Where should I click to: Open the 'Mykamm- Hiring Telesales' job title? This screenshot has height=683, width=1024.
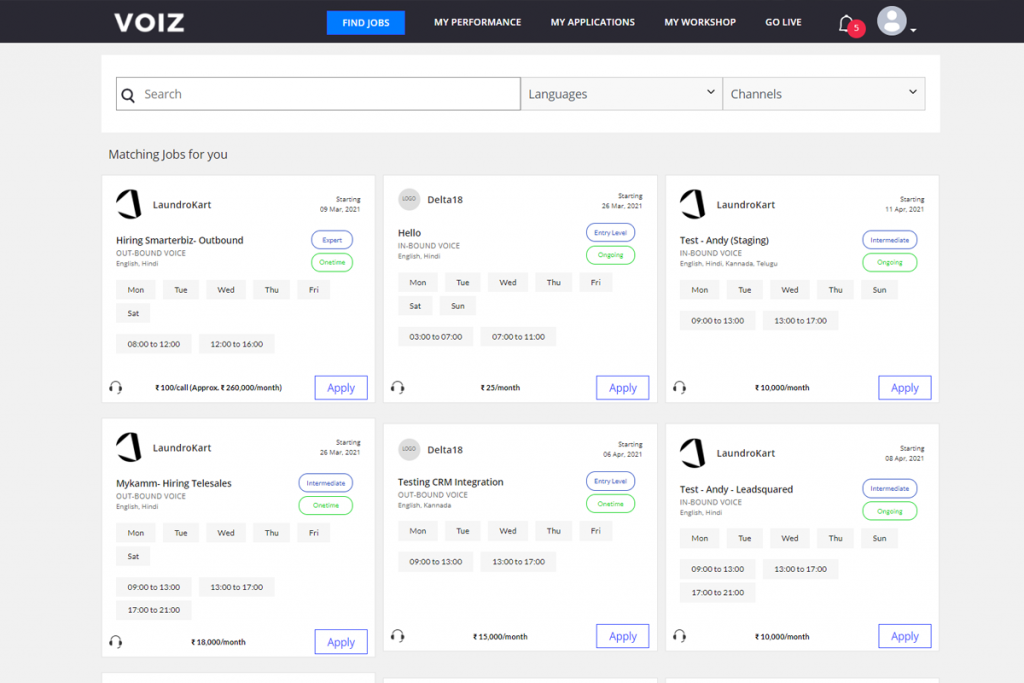[x=174, y=483]
